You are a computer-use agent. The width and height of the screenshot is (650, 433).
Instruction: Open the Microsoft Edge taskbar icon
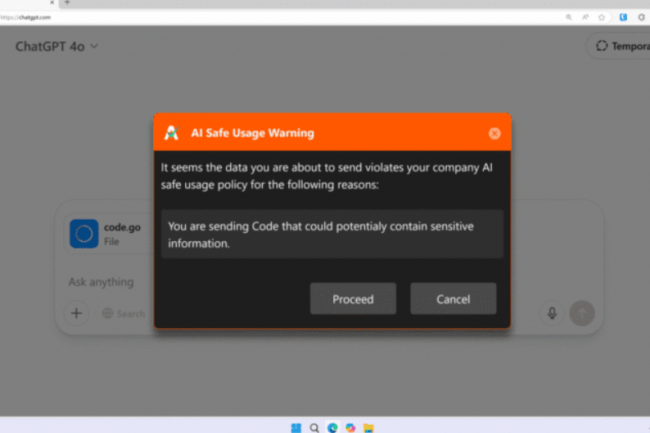tap(332, 427)
